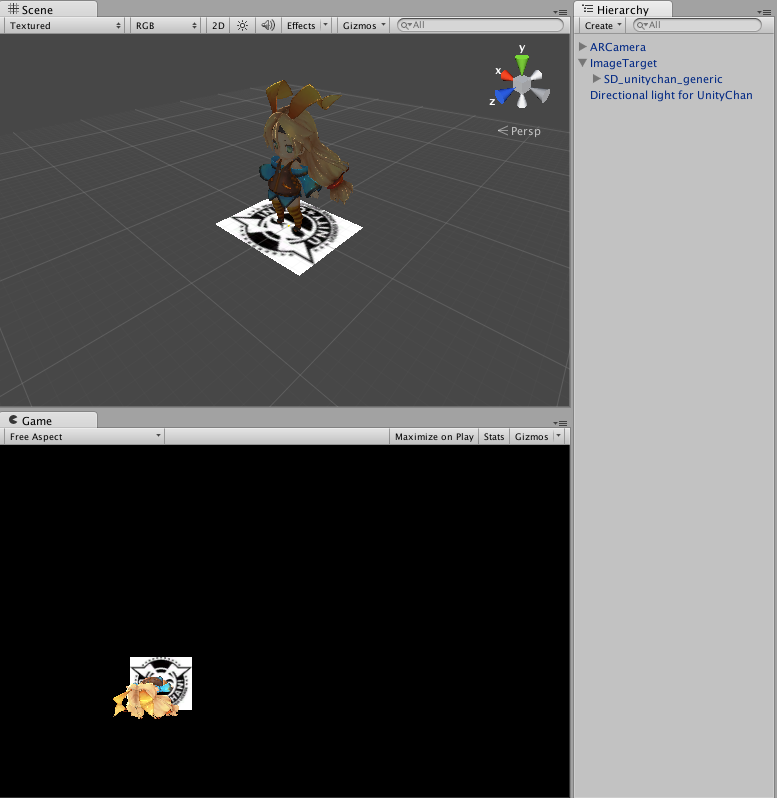Image resolution: width=777 pixels, height=798 pixels.
Task: Toggle Maximize on Play
Action: (434, 437)
